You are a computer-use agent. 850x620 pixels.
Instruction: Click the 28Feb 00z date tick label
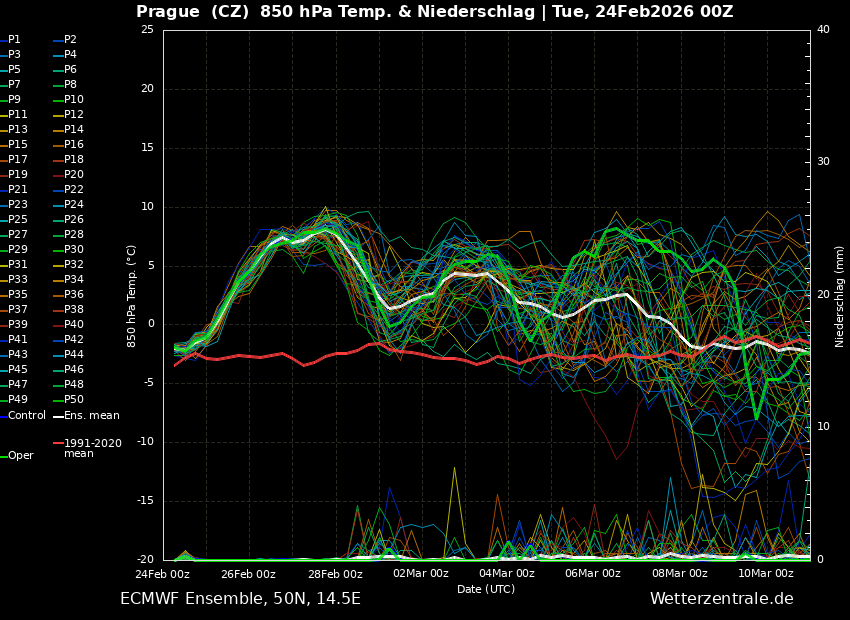click(335, 574)
